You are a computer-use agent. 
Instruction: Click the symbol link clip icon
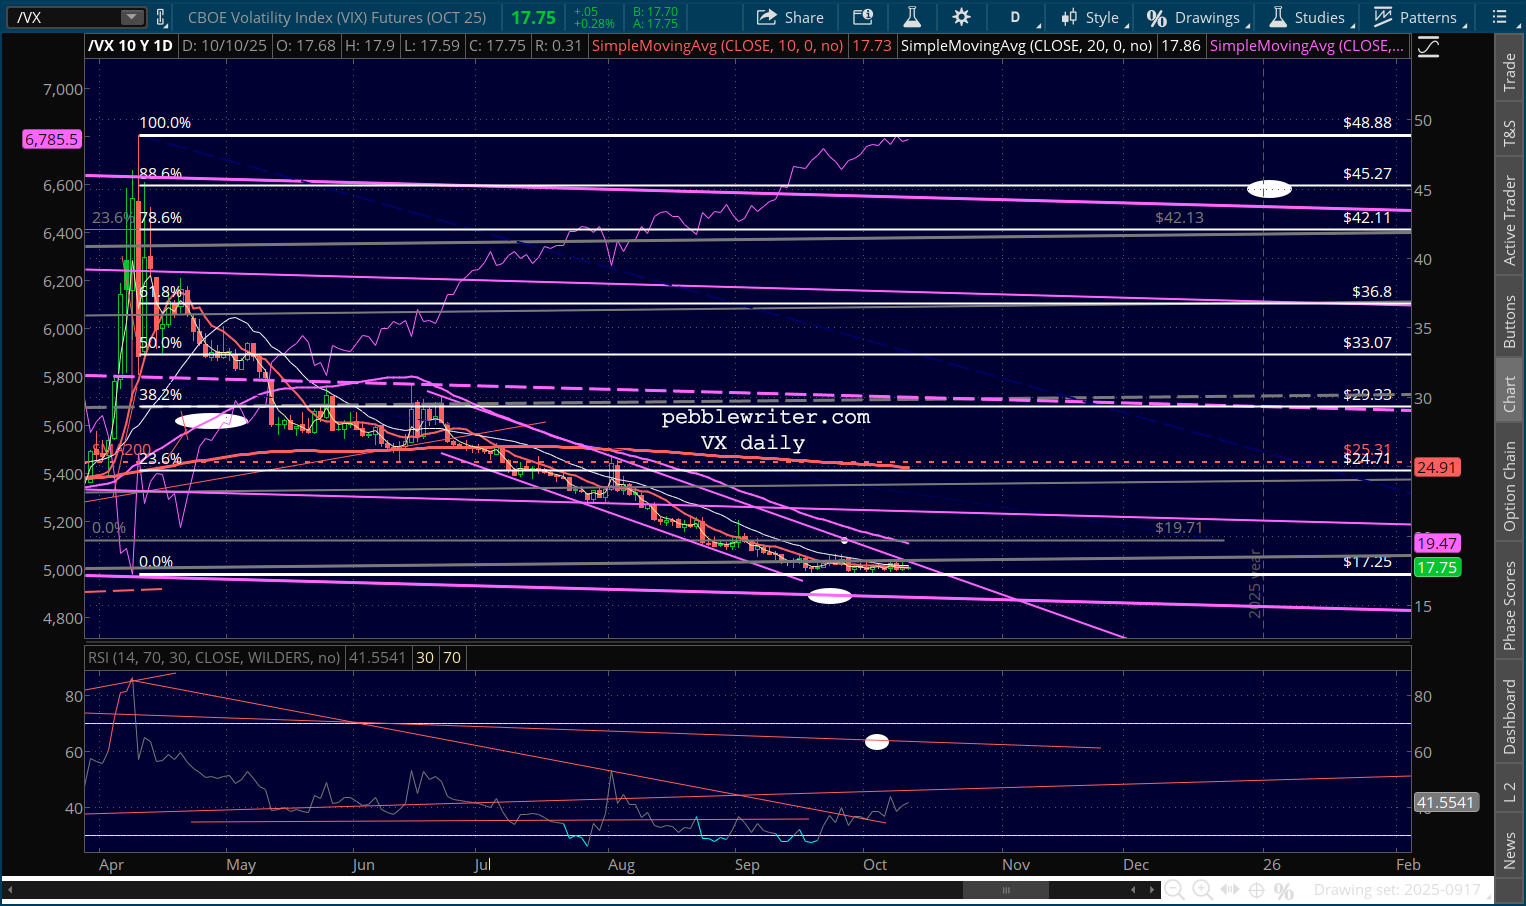point(161,17)
